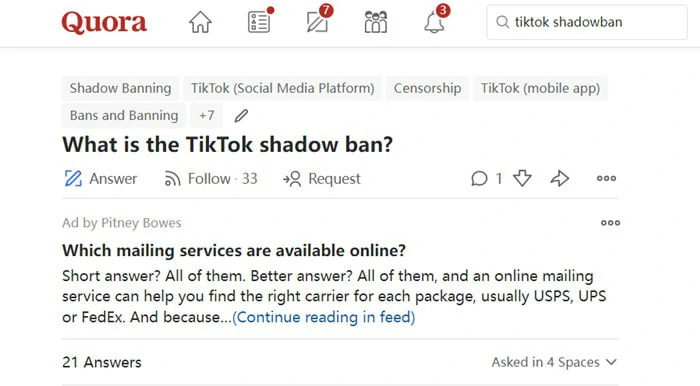Show the +7 additional topics
This screenshot has height=386, width=700.
(206, 116)
